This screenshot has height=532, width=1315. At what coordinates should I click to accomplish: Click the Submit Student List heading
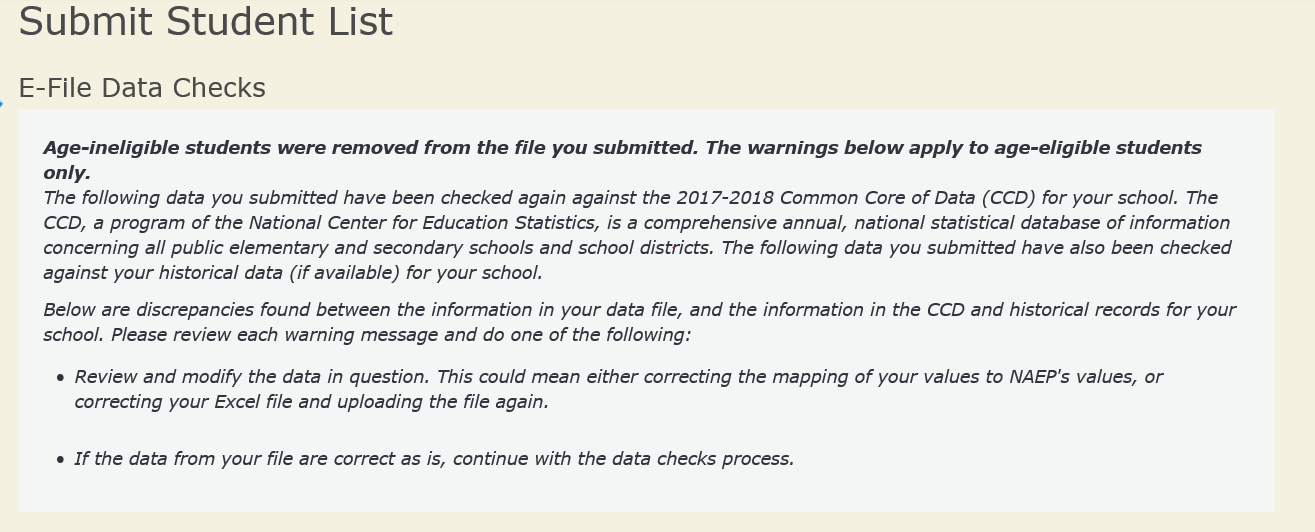[206, 22]
